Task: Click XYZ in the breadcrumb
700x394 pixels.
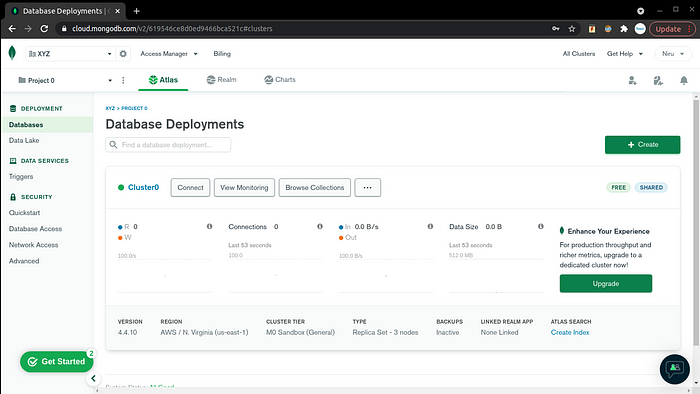Action: tap(110, 108)
